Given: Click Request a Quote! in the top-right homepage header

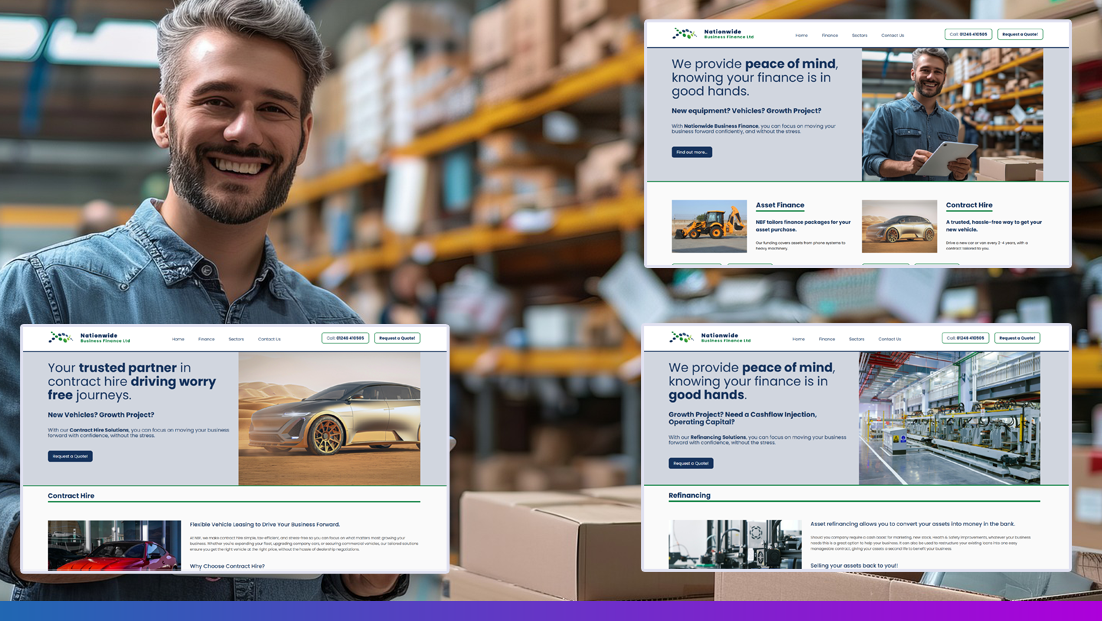Looking at the screenshot, I should coord(1020,34).
